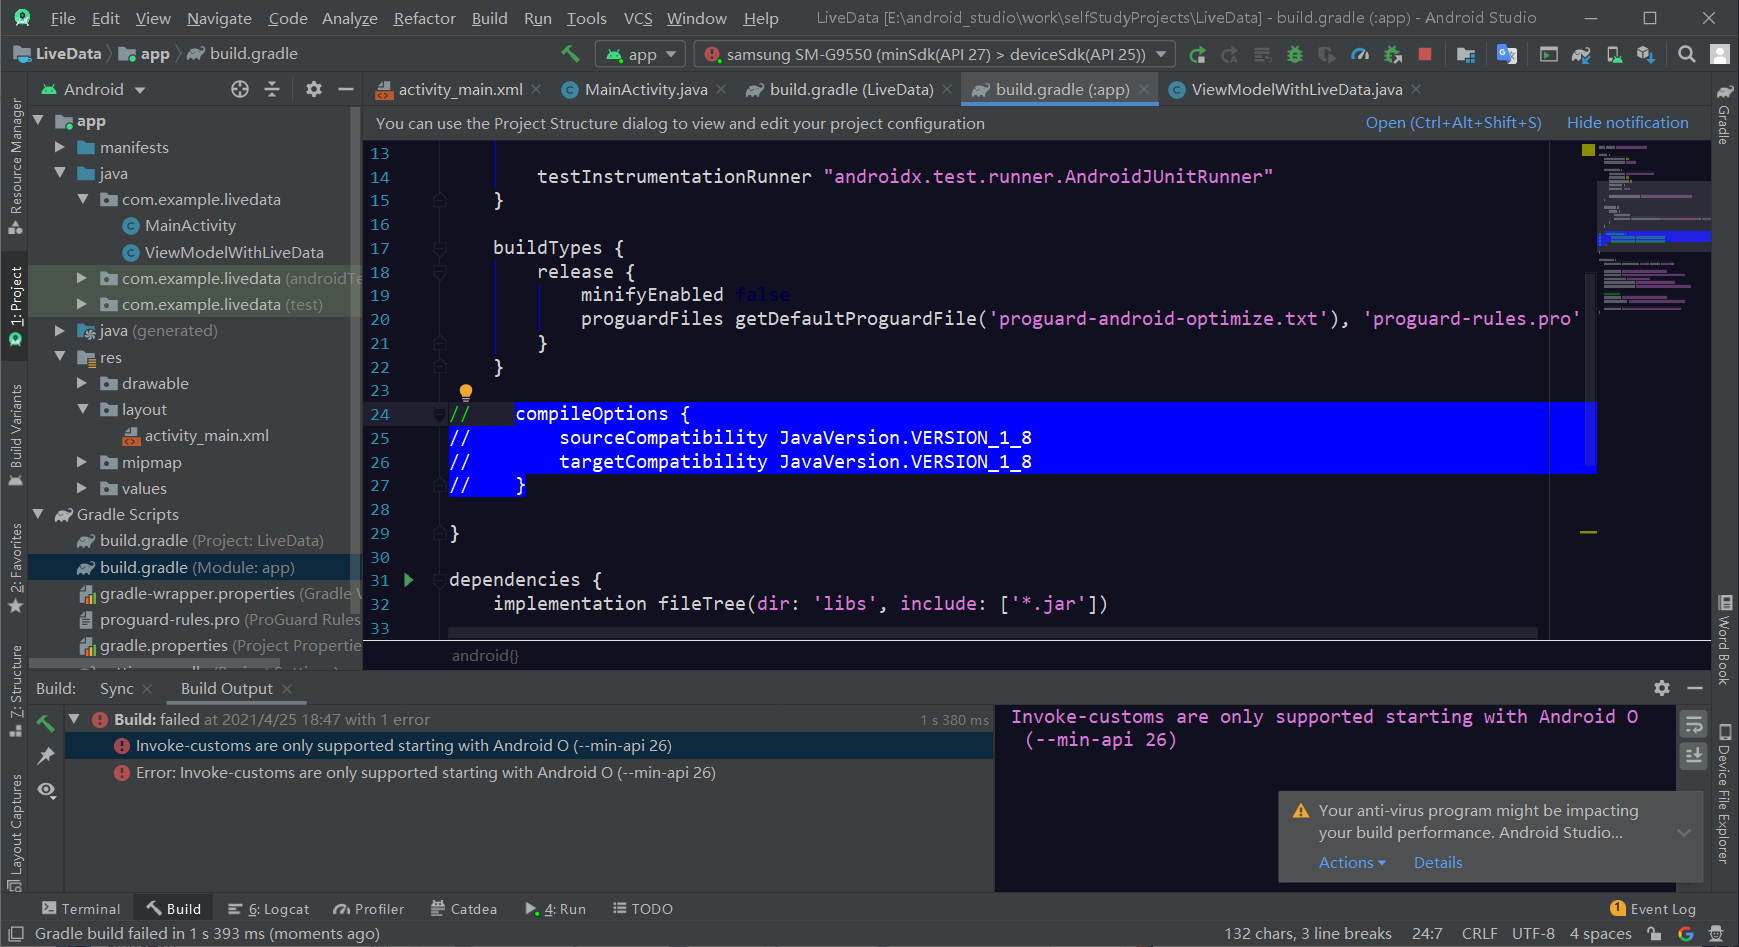
Task: Open the Refactor menu
Action: (x=423, y=17)
